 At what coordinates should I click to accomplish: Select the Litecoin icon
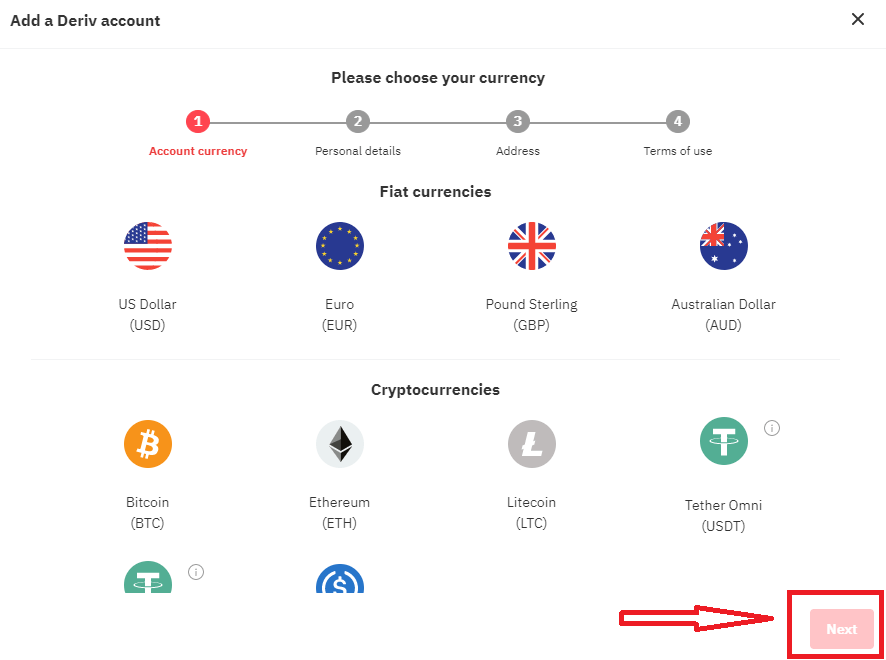pos(531,443)
